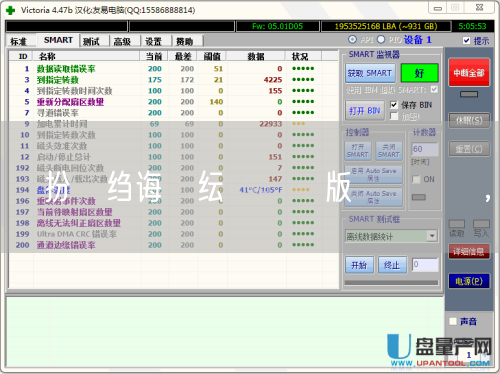500x374 pixels.
Task: Click the gray indicator under 中断全部
Action: click(469, 94)
